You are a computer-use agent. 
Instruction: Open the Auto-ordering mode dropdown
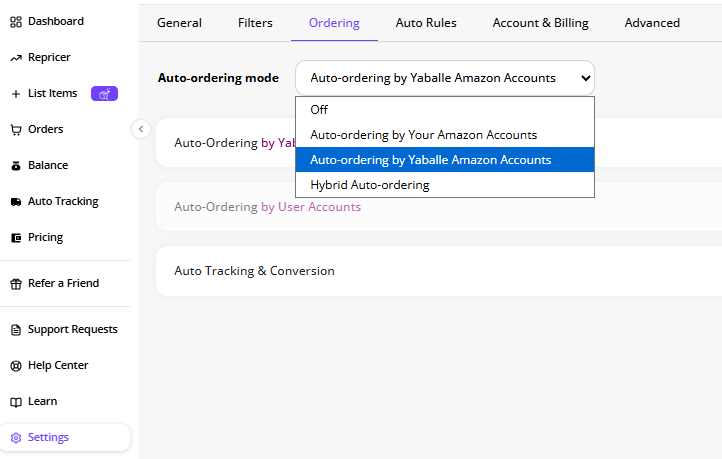[445, 78]
